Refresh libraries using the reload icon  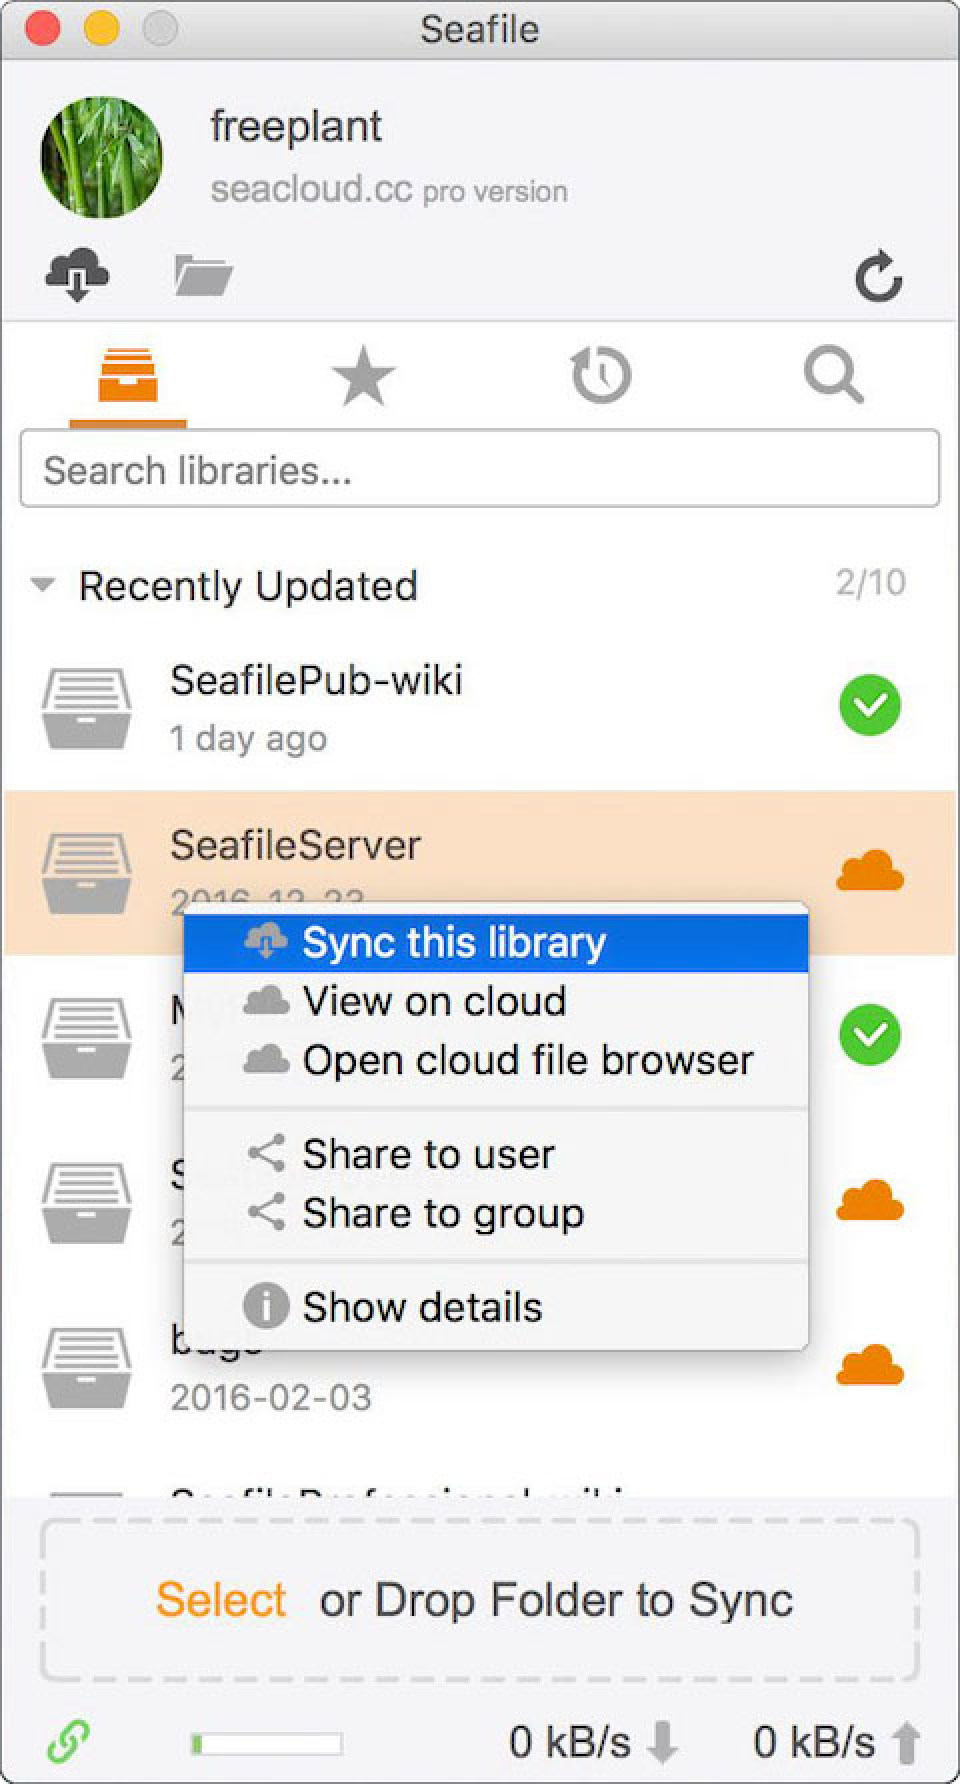(880, 277)
